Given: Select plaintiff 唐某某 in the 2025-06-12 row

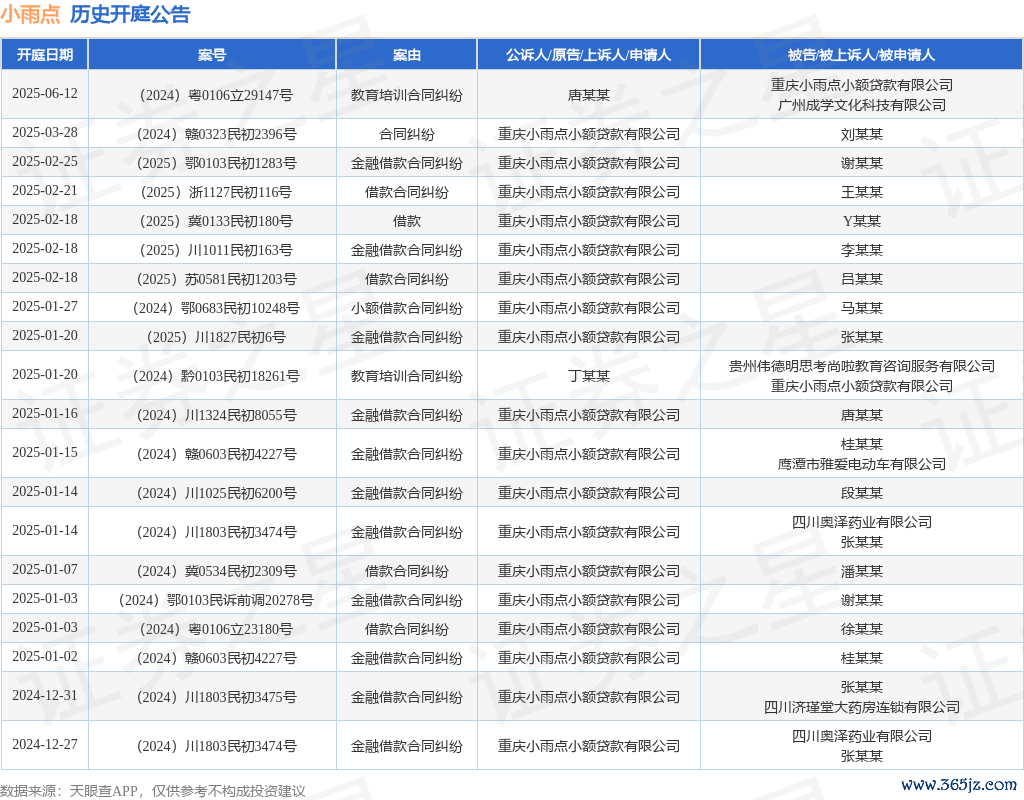Looking at the screenshot, I should pyautogui.click(x=588, y=95).
